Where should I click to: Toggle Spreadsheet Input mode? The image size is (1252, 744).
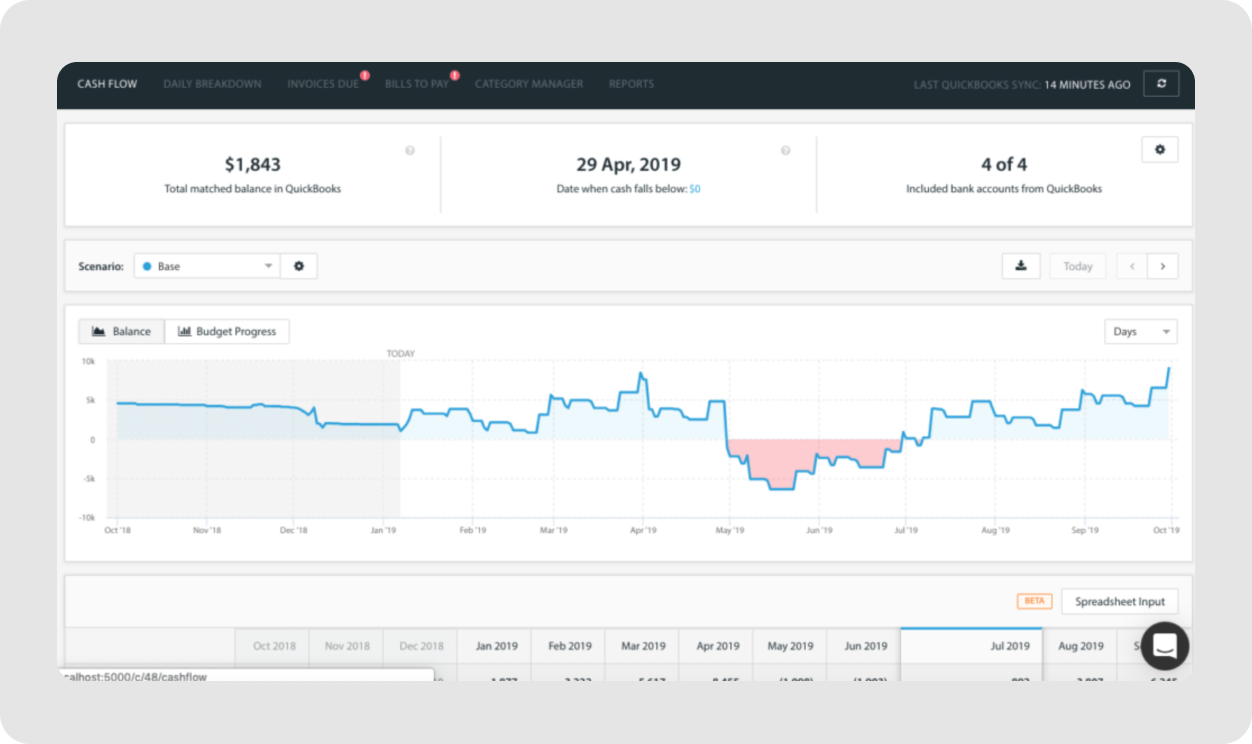tap(1119, 601)
